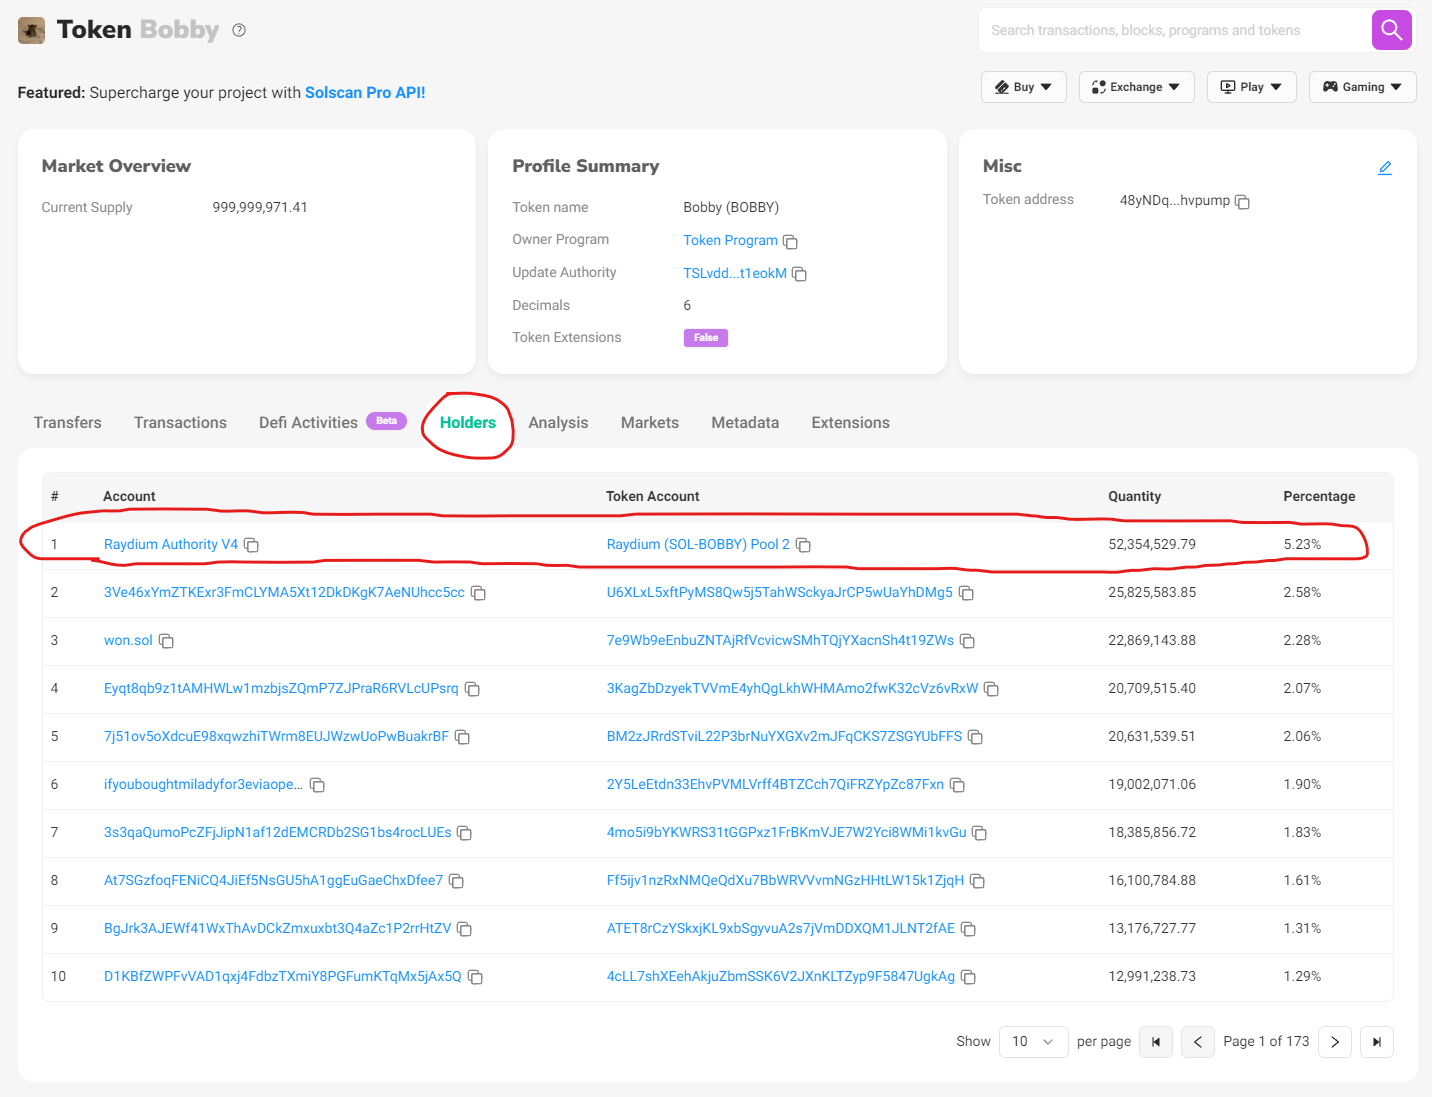Click the 999,999,971.41 current supply value

pos(260,208)
